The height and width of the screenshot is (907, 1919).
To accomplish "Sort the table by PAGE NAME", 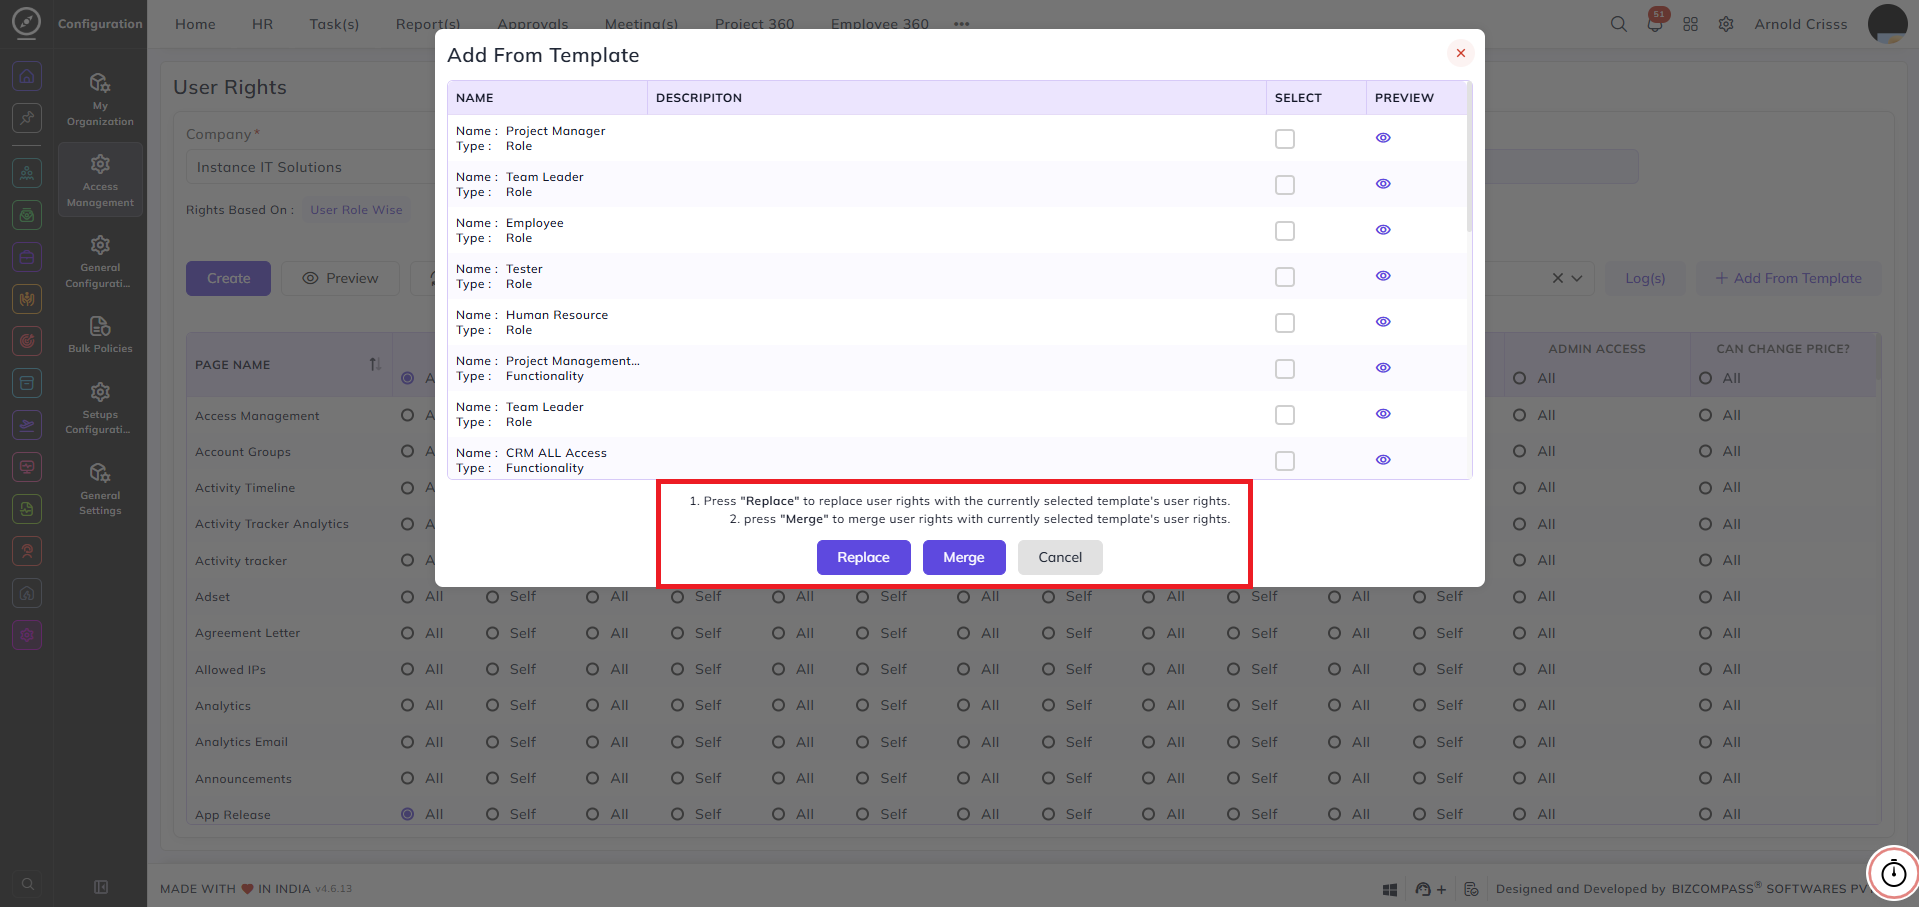I will pos(375,365).
